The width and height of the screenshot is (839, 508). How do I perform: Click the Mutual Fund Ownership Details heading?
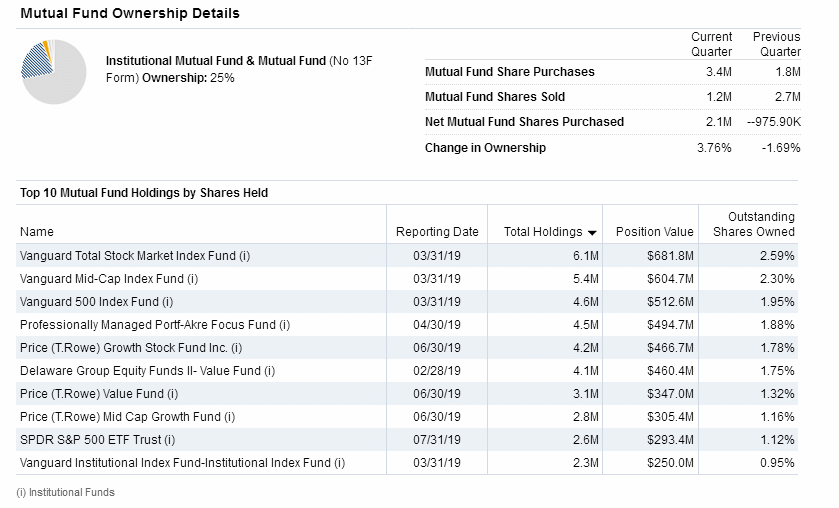(130, 13)
